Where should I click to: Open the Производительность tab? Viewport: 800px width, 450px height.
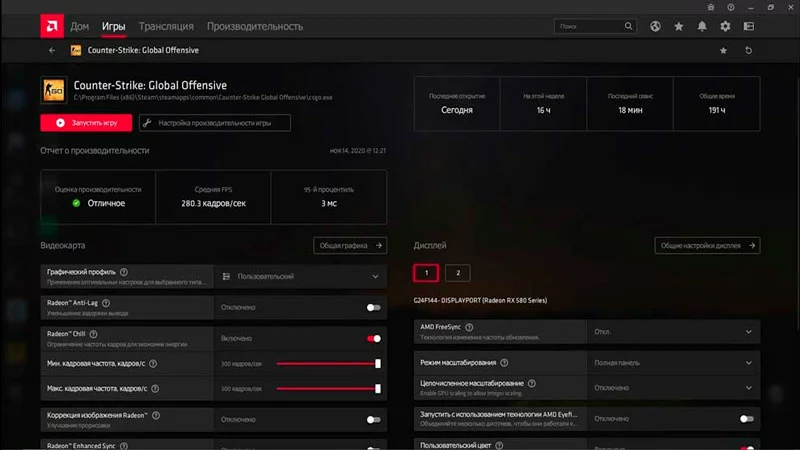[255, 26]
